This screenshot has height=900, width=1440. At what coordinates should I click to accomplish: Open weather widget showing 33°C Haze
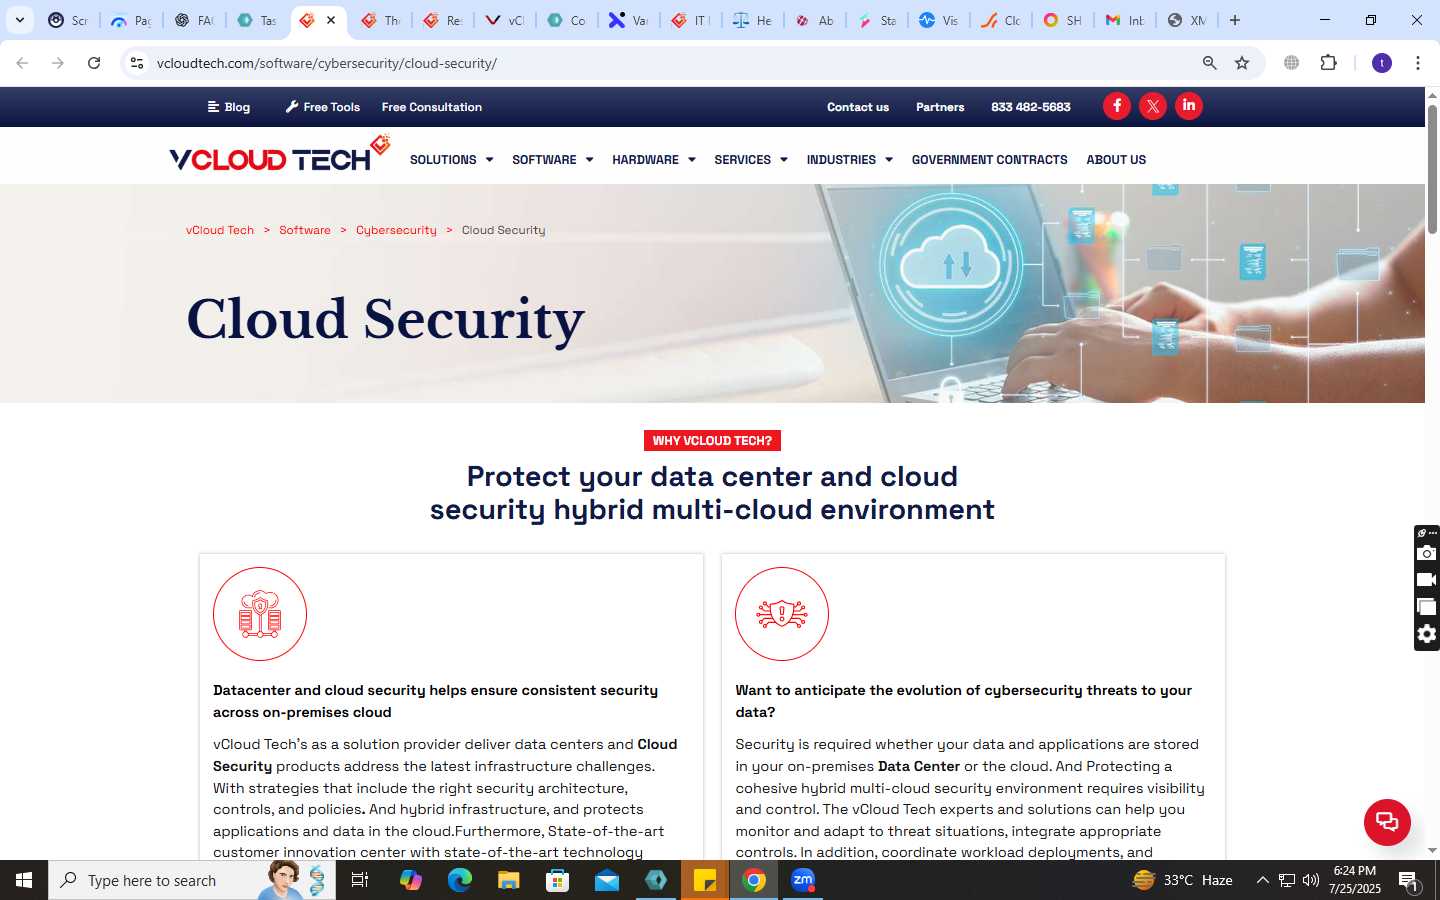pyautogui.click(x=1182, y=880)
